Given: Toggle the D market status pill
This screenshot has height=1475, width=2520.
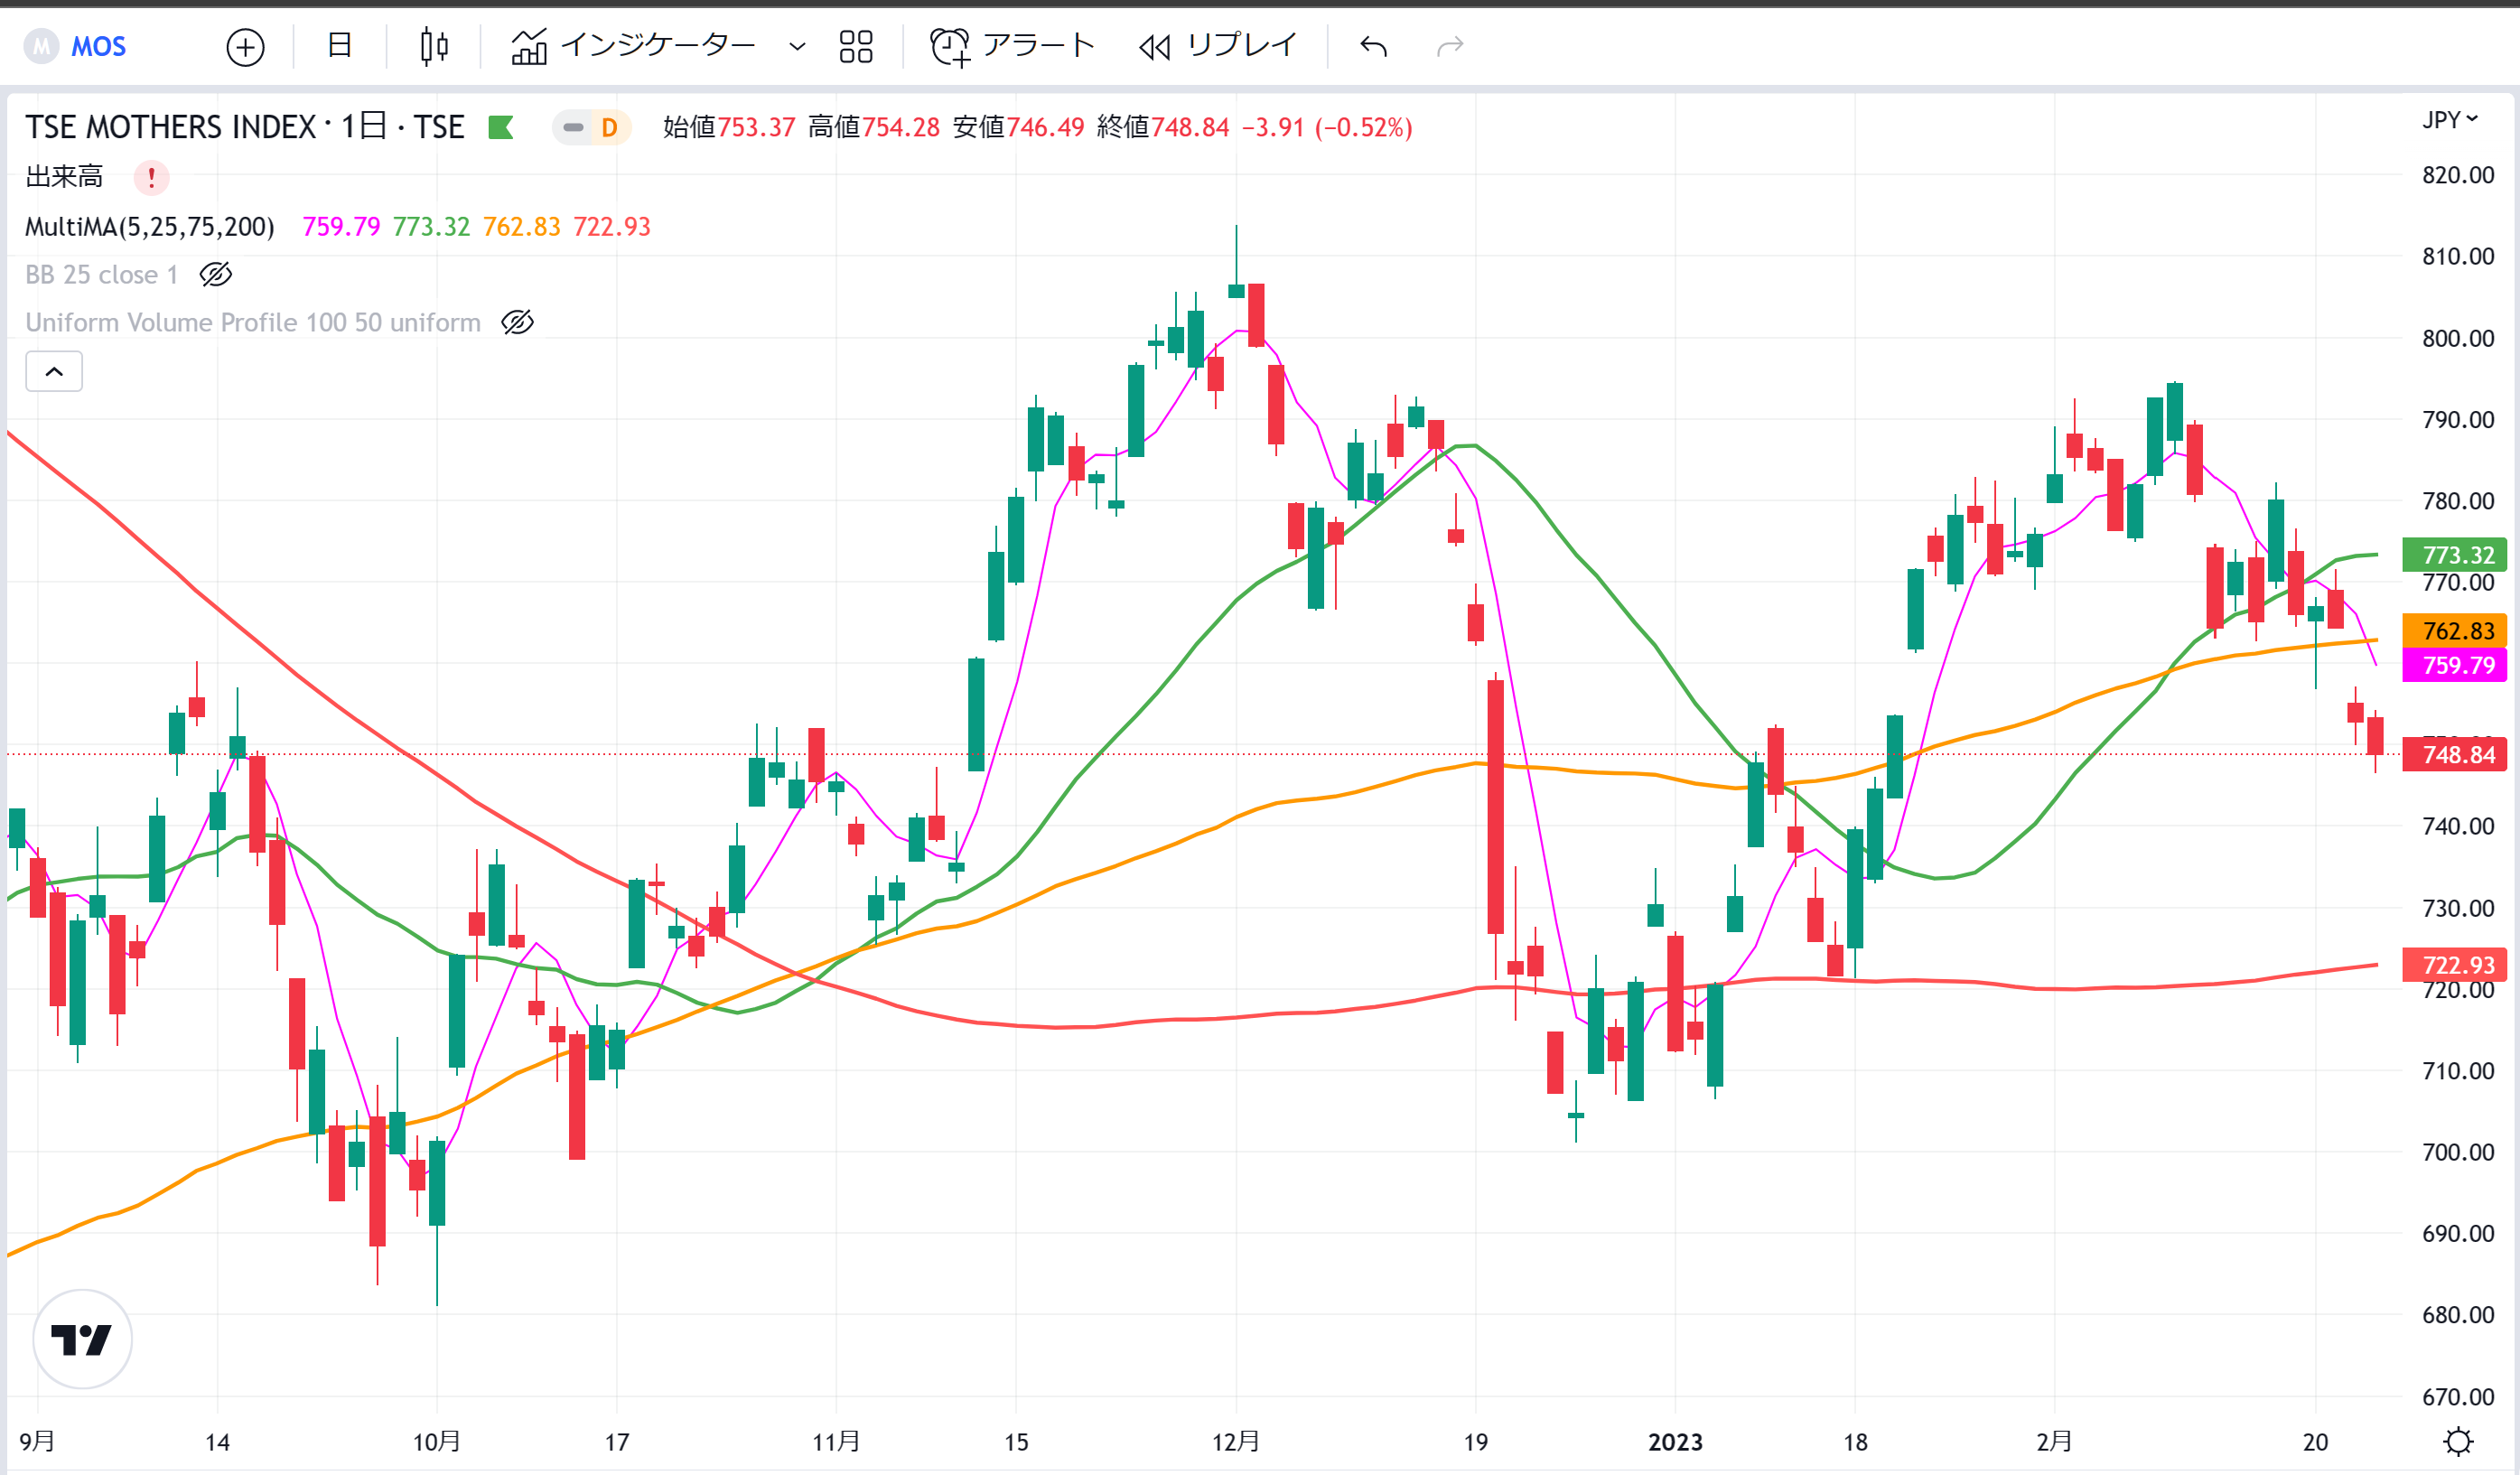Looking at the screenshot, I should click(x=591, y=127).
